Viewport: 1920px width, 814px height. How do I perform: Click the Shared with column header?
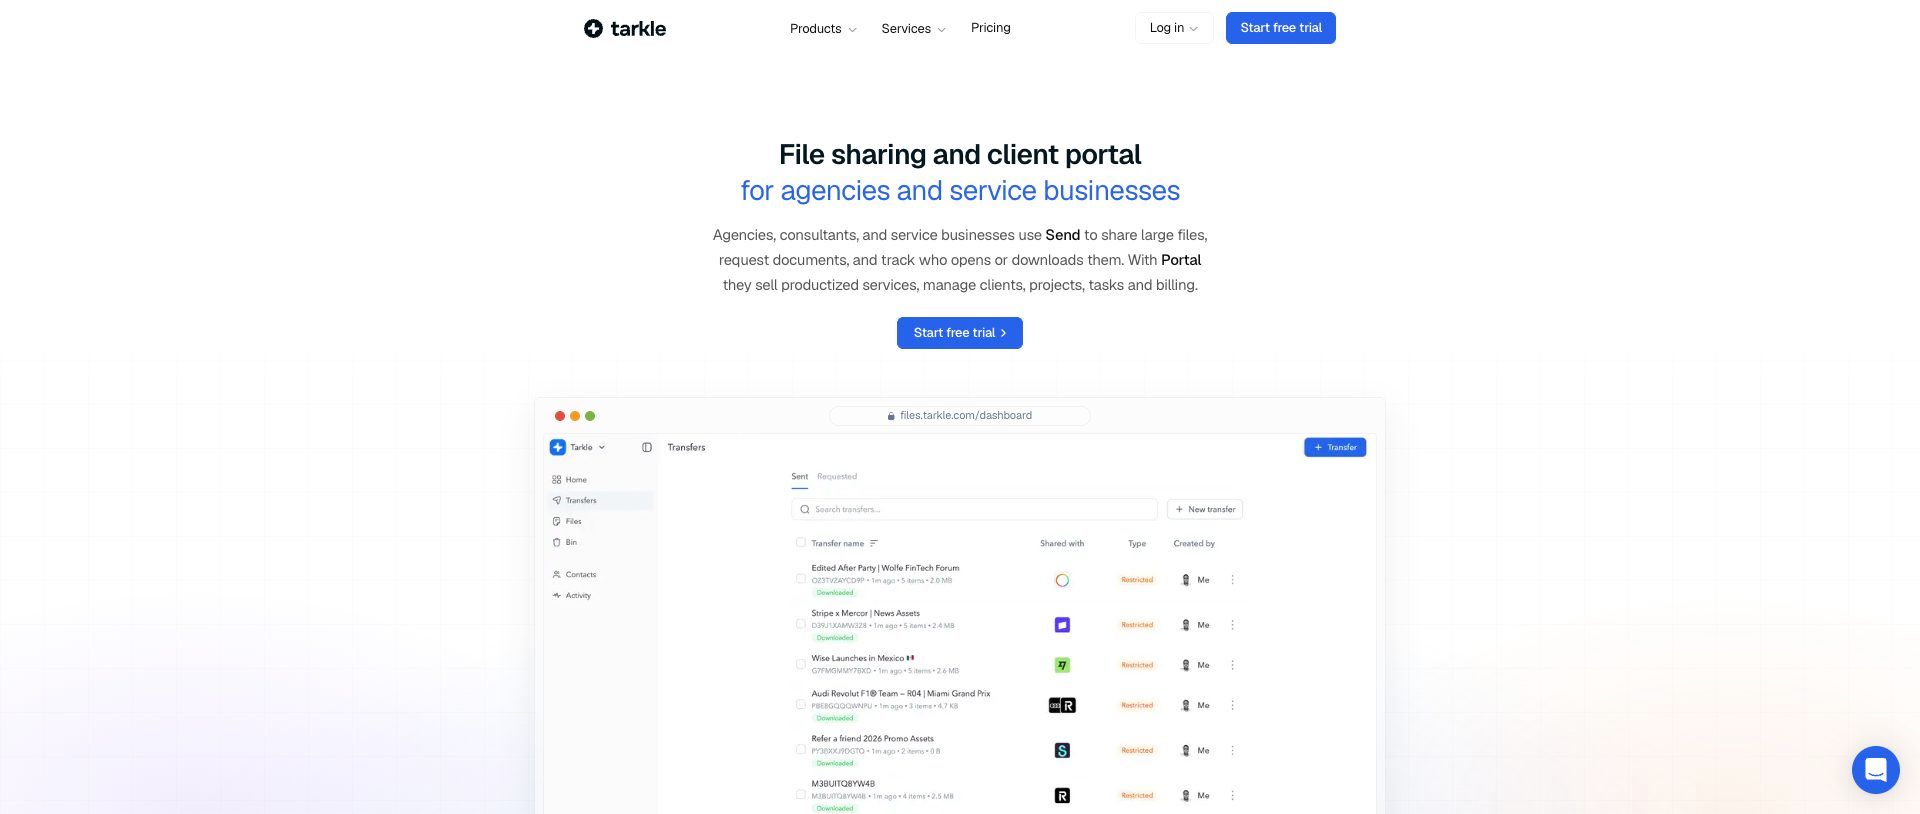tap(1062, 544)
